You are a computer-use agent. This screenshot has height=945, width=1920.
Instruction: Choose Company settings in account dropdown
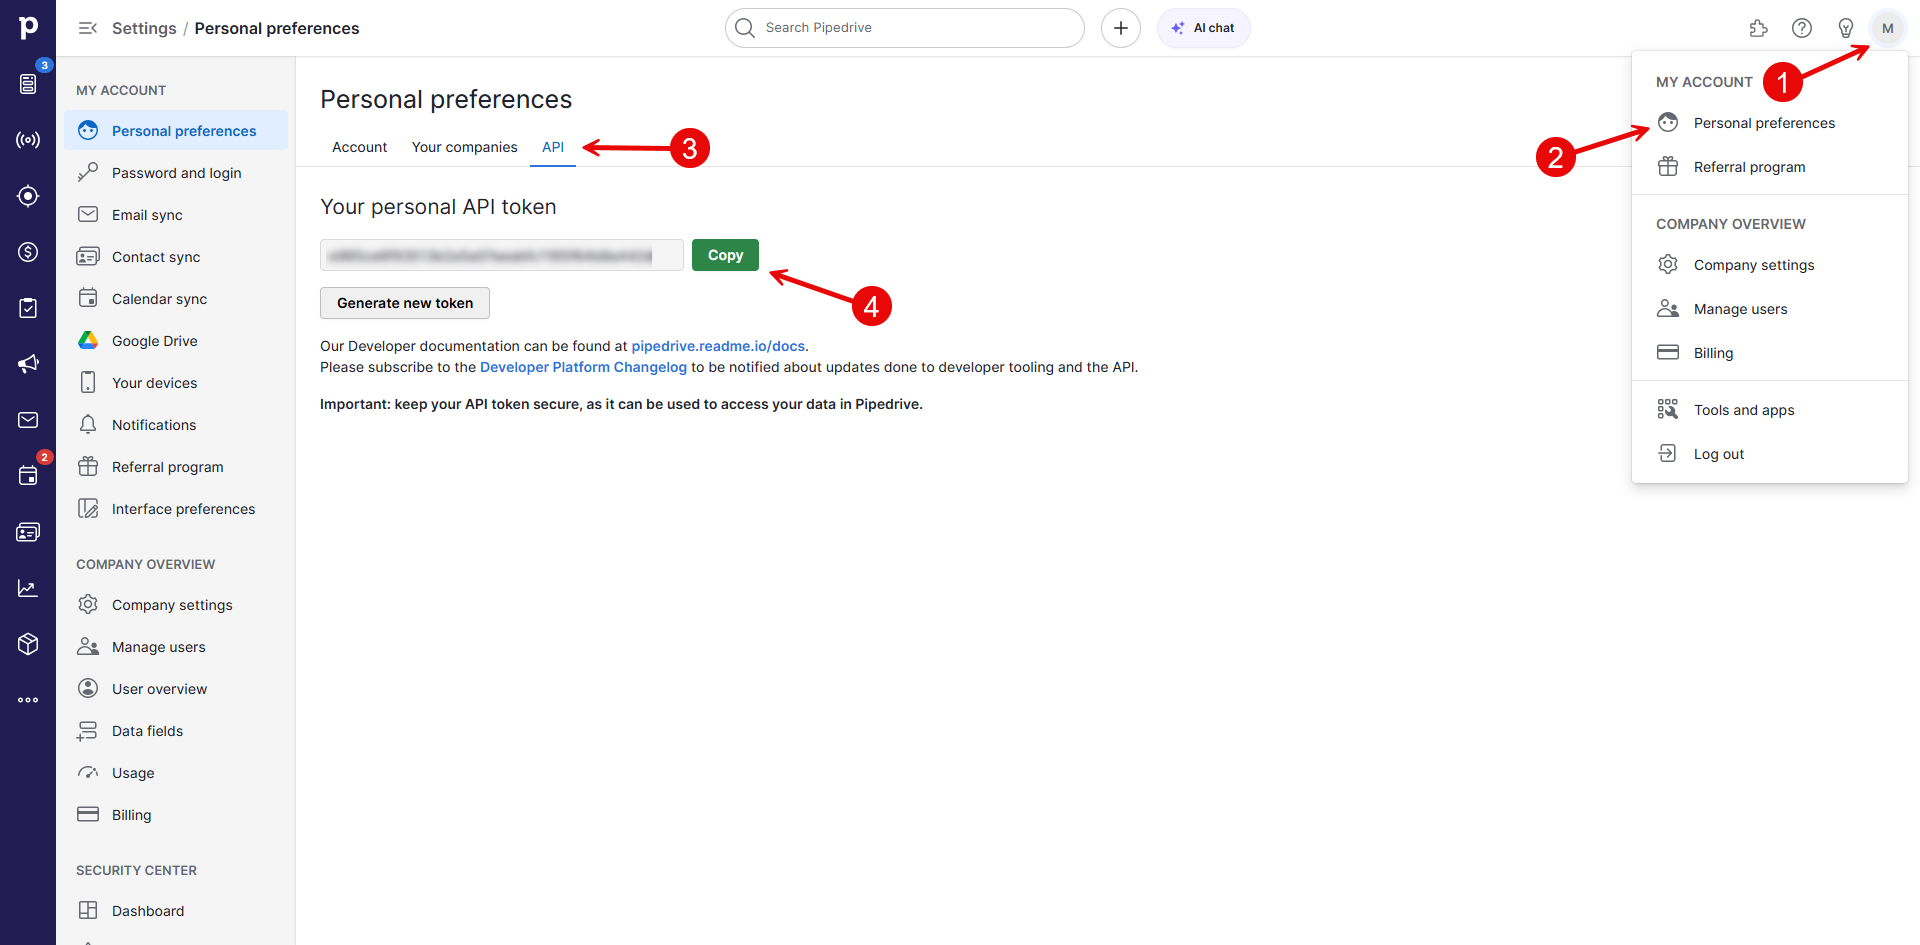1770,265
